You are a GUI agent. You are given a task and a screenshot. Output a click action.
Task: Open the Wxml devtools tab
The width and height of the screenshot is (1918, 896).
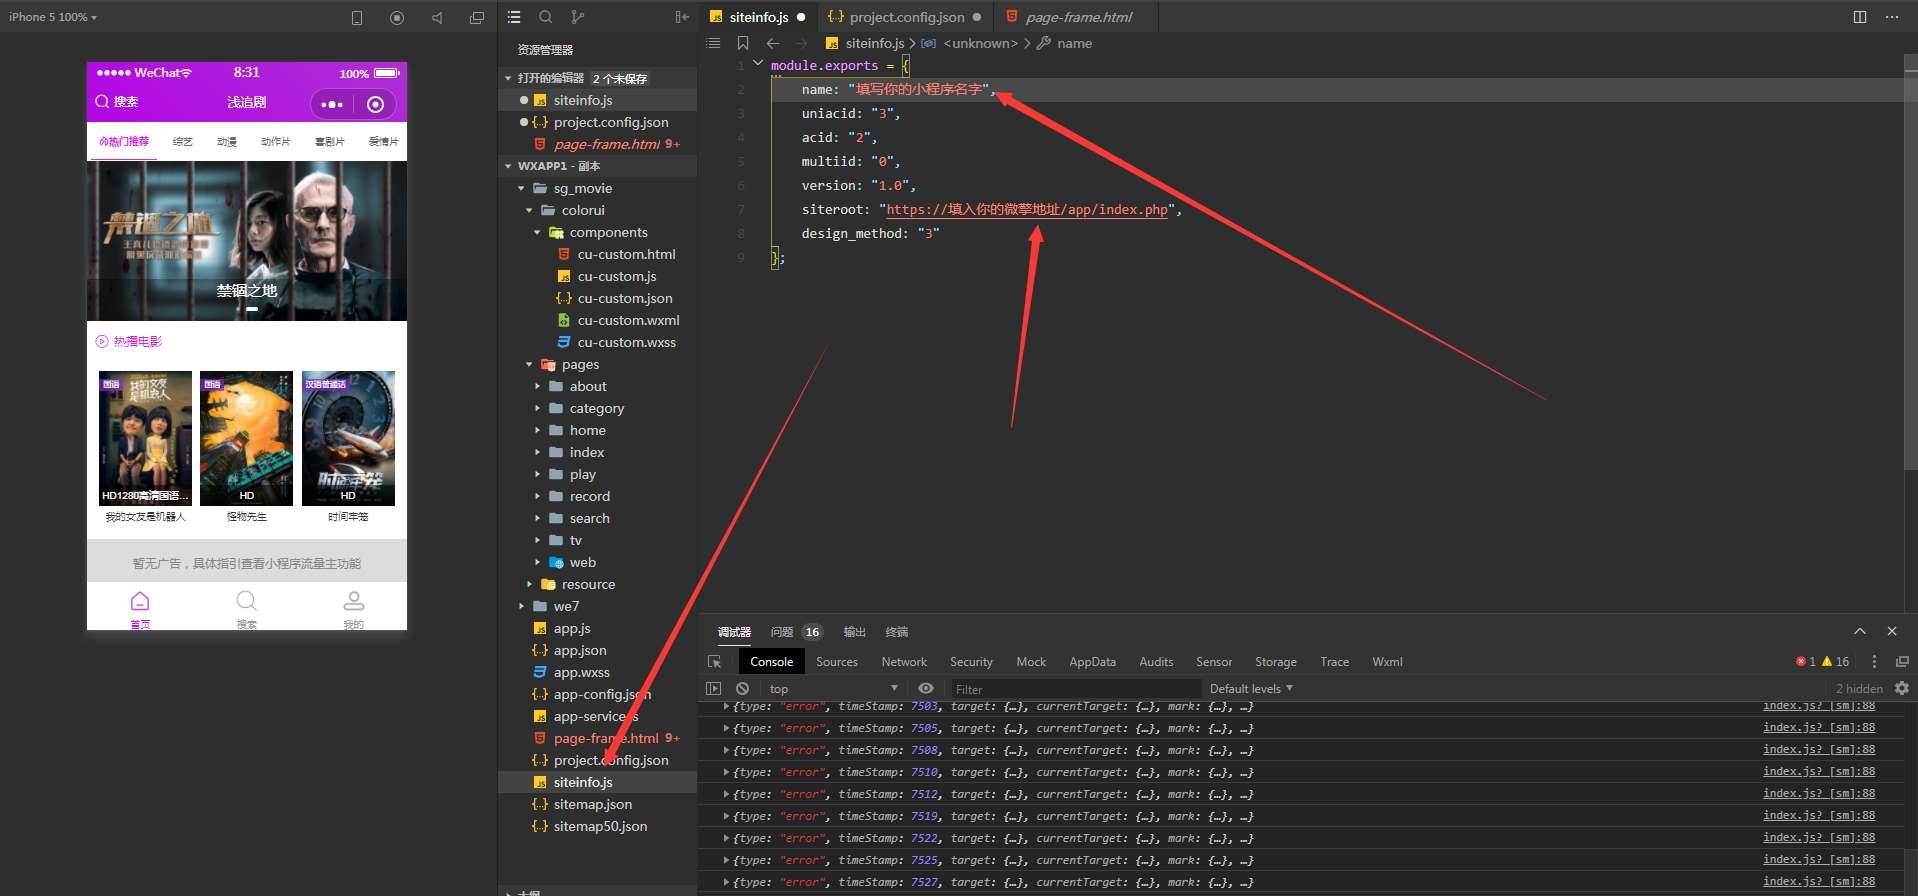tap(1387, 661)
